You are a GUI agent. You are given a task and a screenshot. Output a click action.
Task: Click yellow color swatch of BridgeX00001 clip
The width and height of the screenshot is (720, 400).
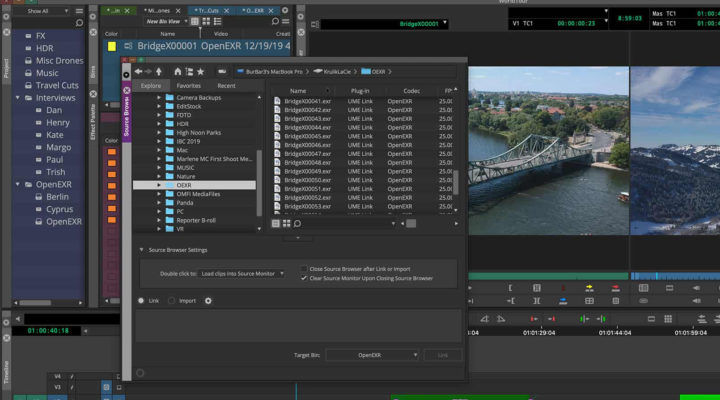(x=112, y=46)
